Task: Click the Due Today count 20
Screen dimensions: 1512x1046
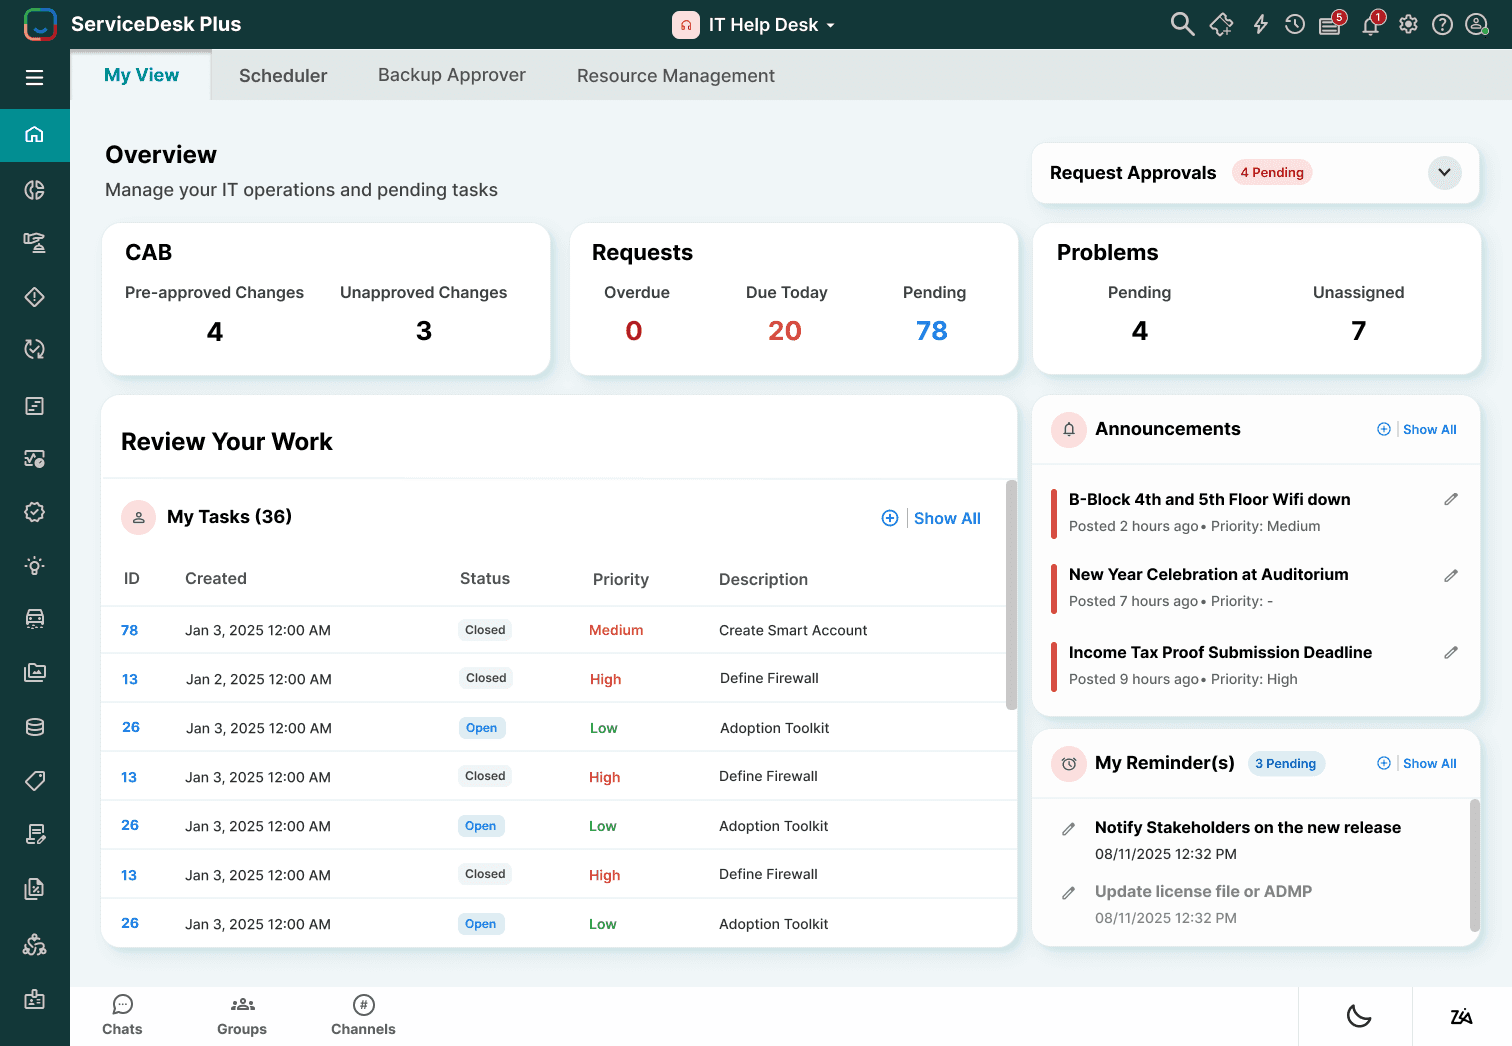Action: 785,331
